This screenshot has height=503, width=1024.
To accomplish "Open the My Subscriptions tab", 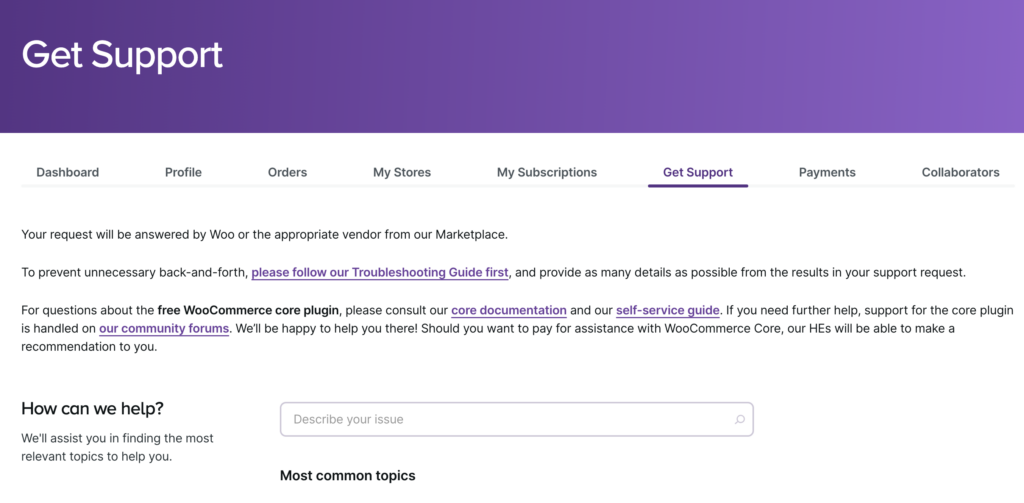I will tap(547, 172).
